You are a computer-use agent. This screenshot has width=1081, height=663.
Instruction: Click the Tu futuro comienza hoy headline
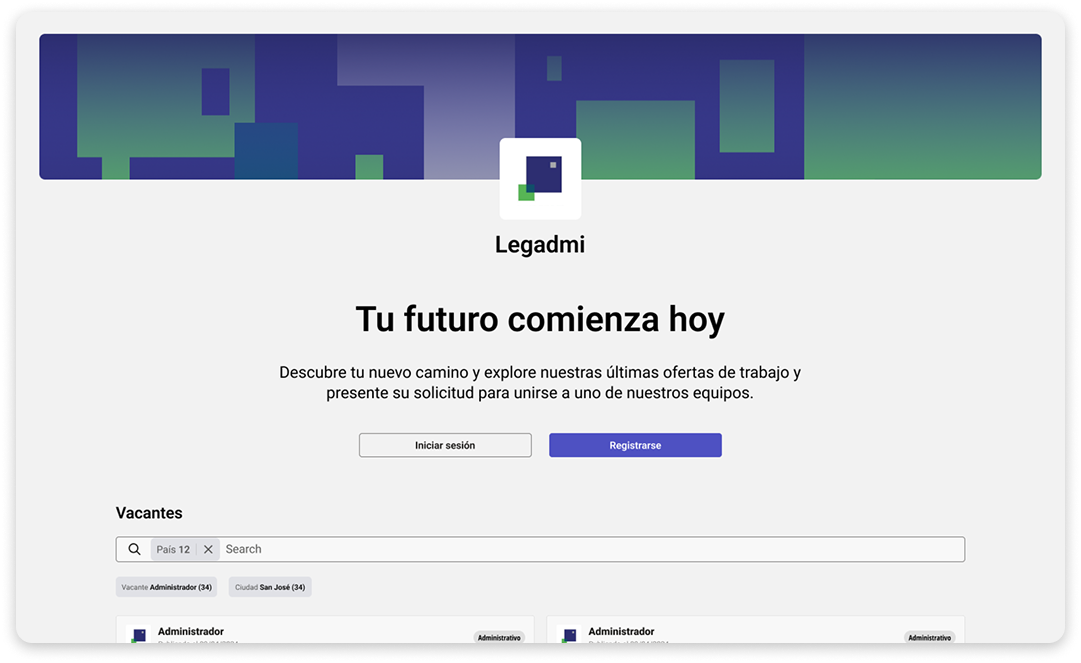(540, 320)
